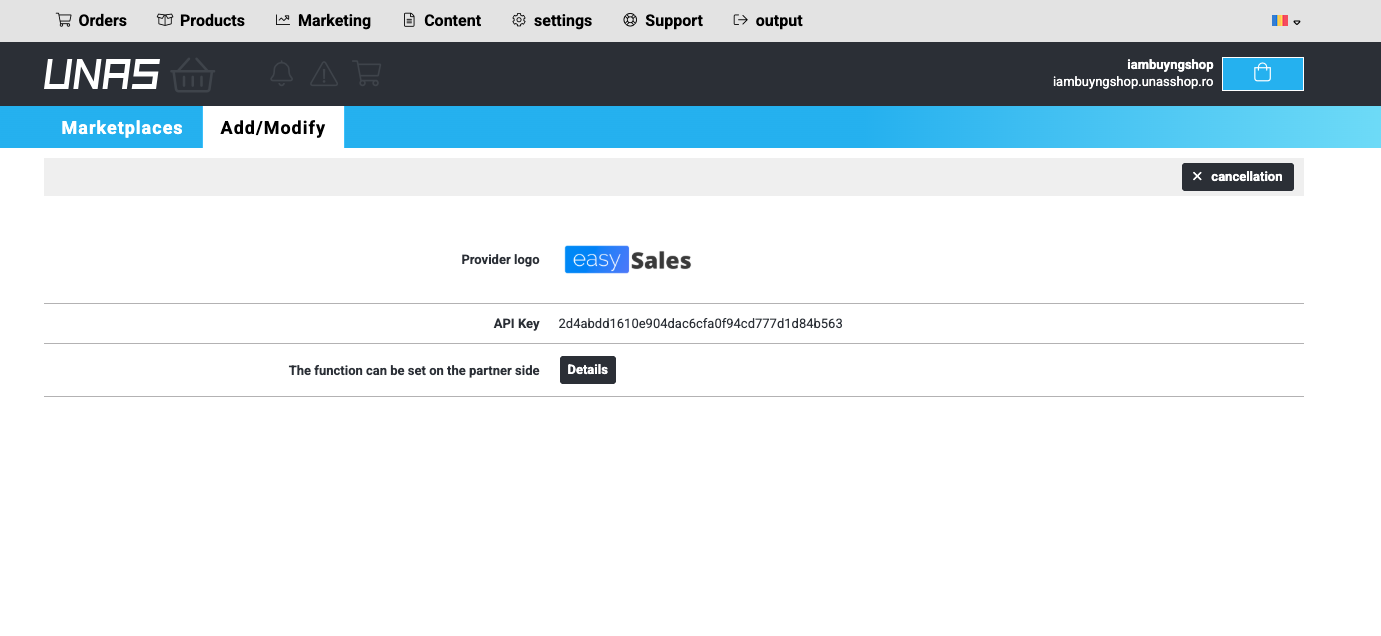Click the box icon beside Products
The width and height of the screenshot is (1381, 636).
tap(165, 20)
